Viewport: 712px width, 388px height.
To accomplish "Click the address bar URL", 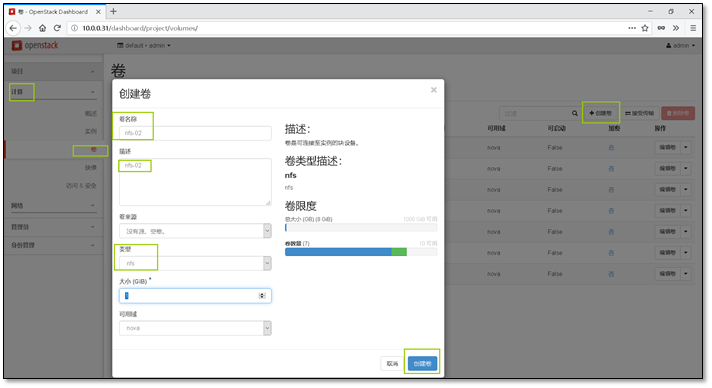I will pyautogui.click(x=140, y=28).
